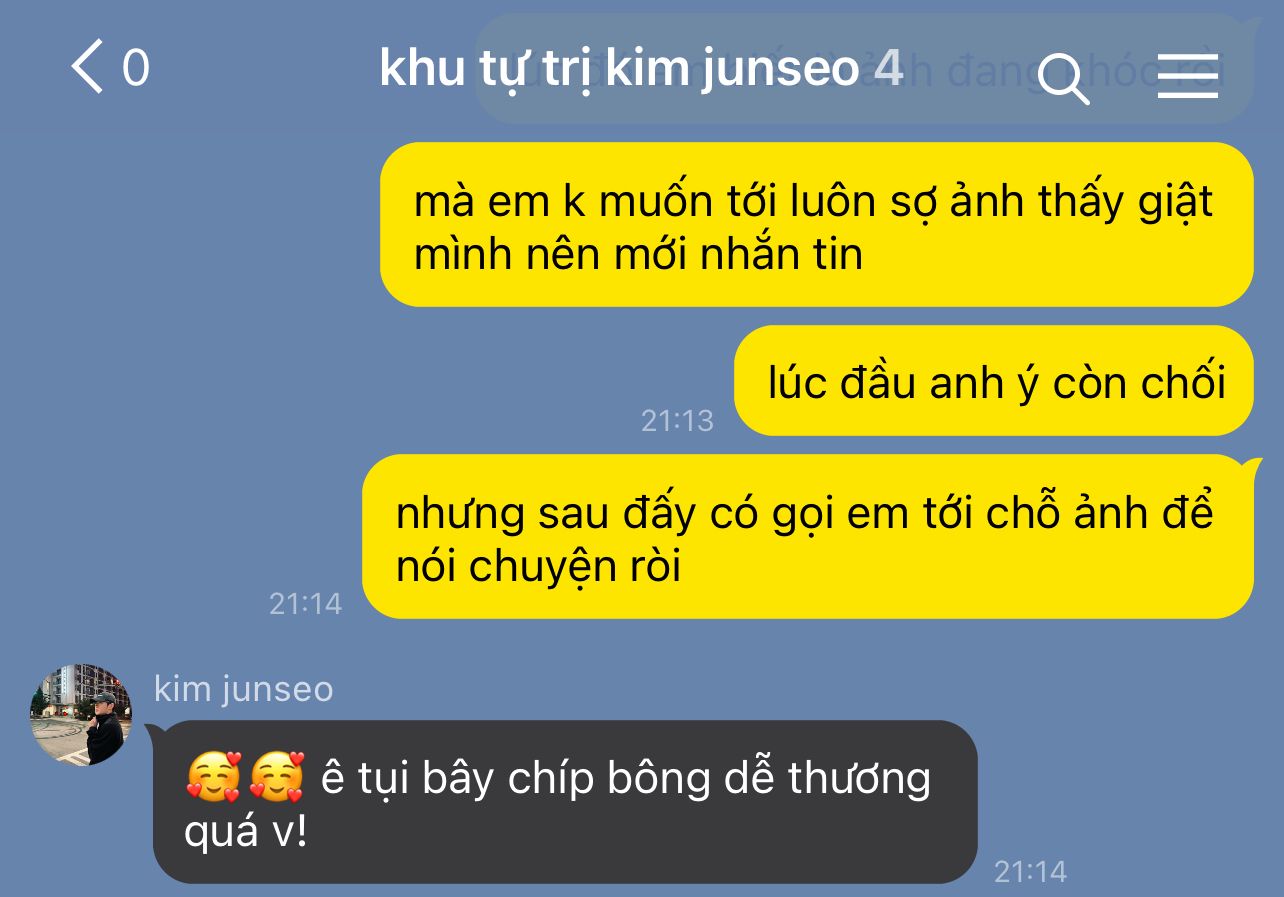Image resolution: width=1284 pixels, height=897 pixels.
Task: Tap the first smiling hearts emoji
Action: pos(214,778)
